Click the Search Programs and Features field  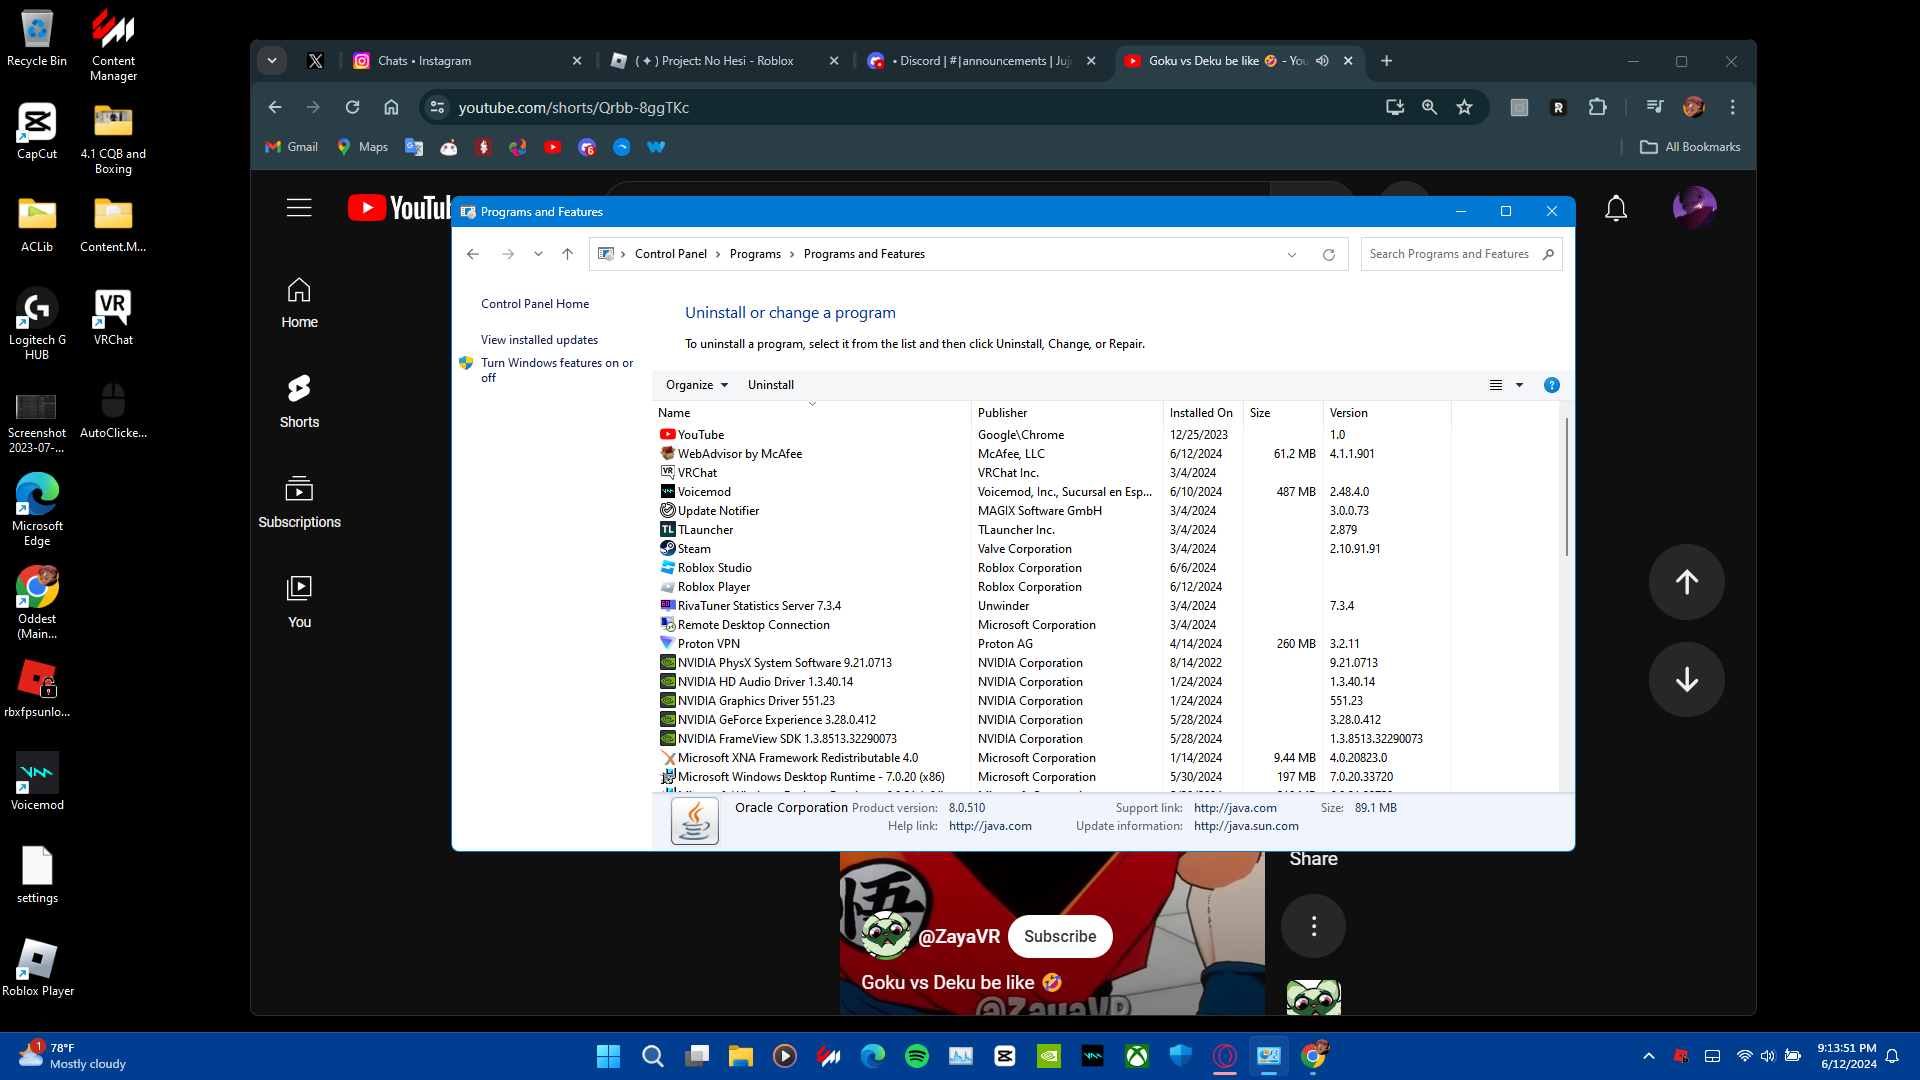[1448, 254]
